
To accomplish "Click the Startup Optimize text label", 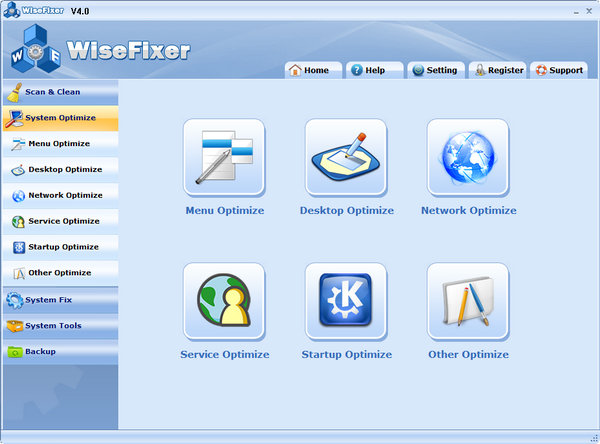I will tap(346, 354).
